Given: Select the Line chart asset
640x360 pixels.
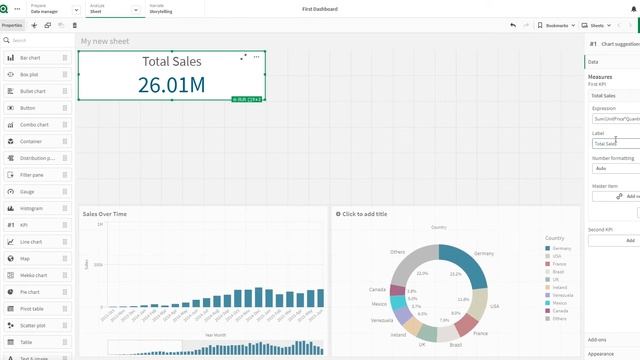Looking at the screenshot, I should pos(37,242).
